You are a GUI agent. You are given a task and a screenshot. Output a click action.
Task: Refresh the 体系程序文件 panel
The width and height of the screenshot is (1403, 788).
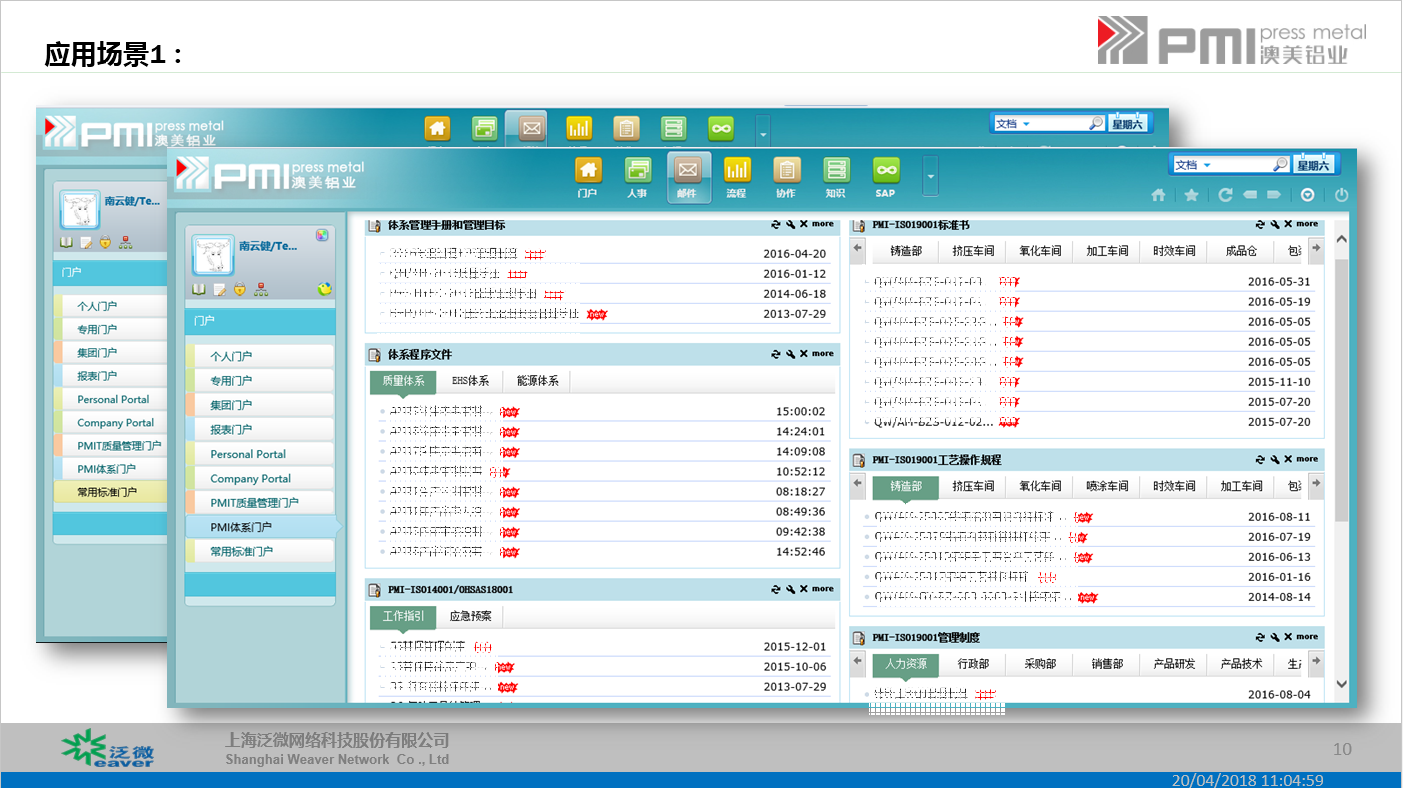775,354
